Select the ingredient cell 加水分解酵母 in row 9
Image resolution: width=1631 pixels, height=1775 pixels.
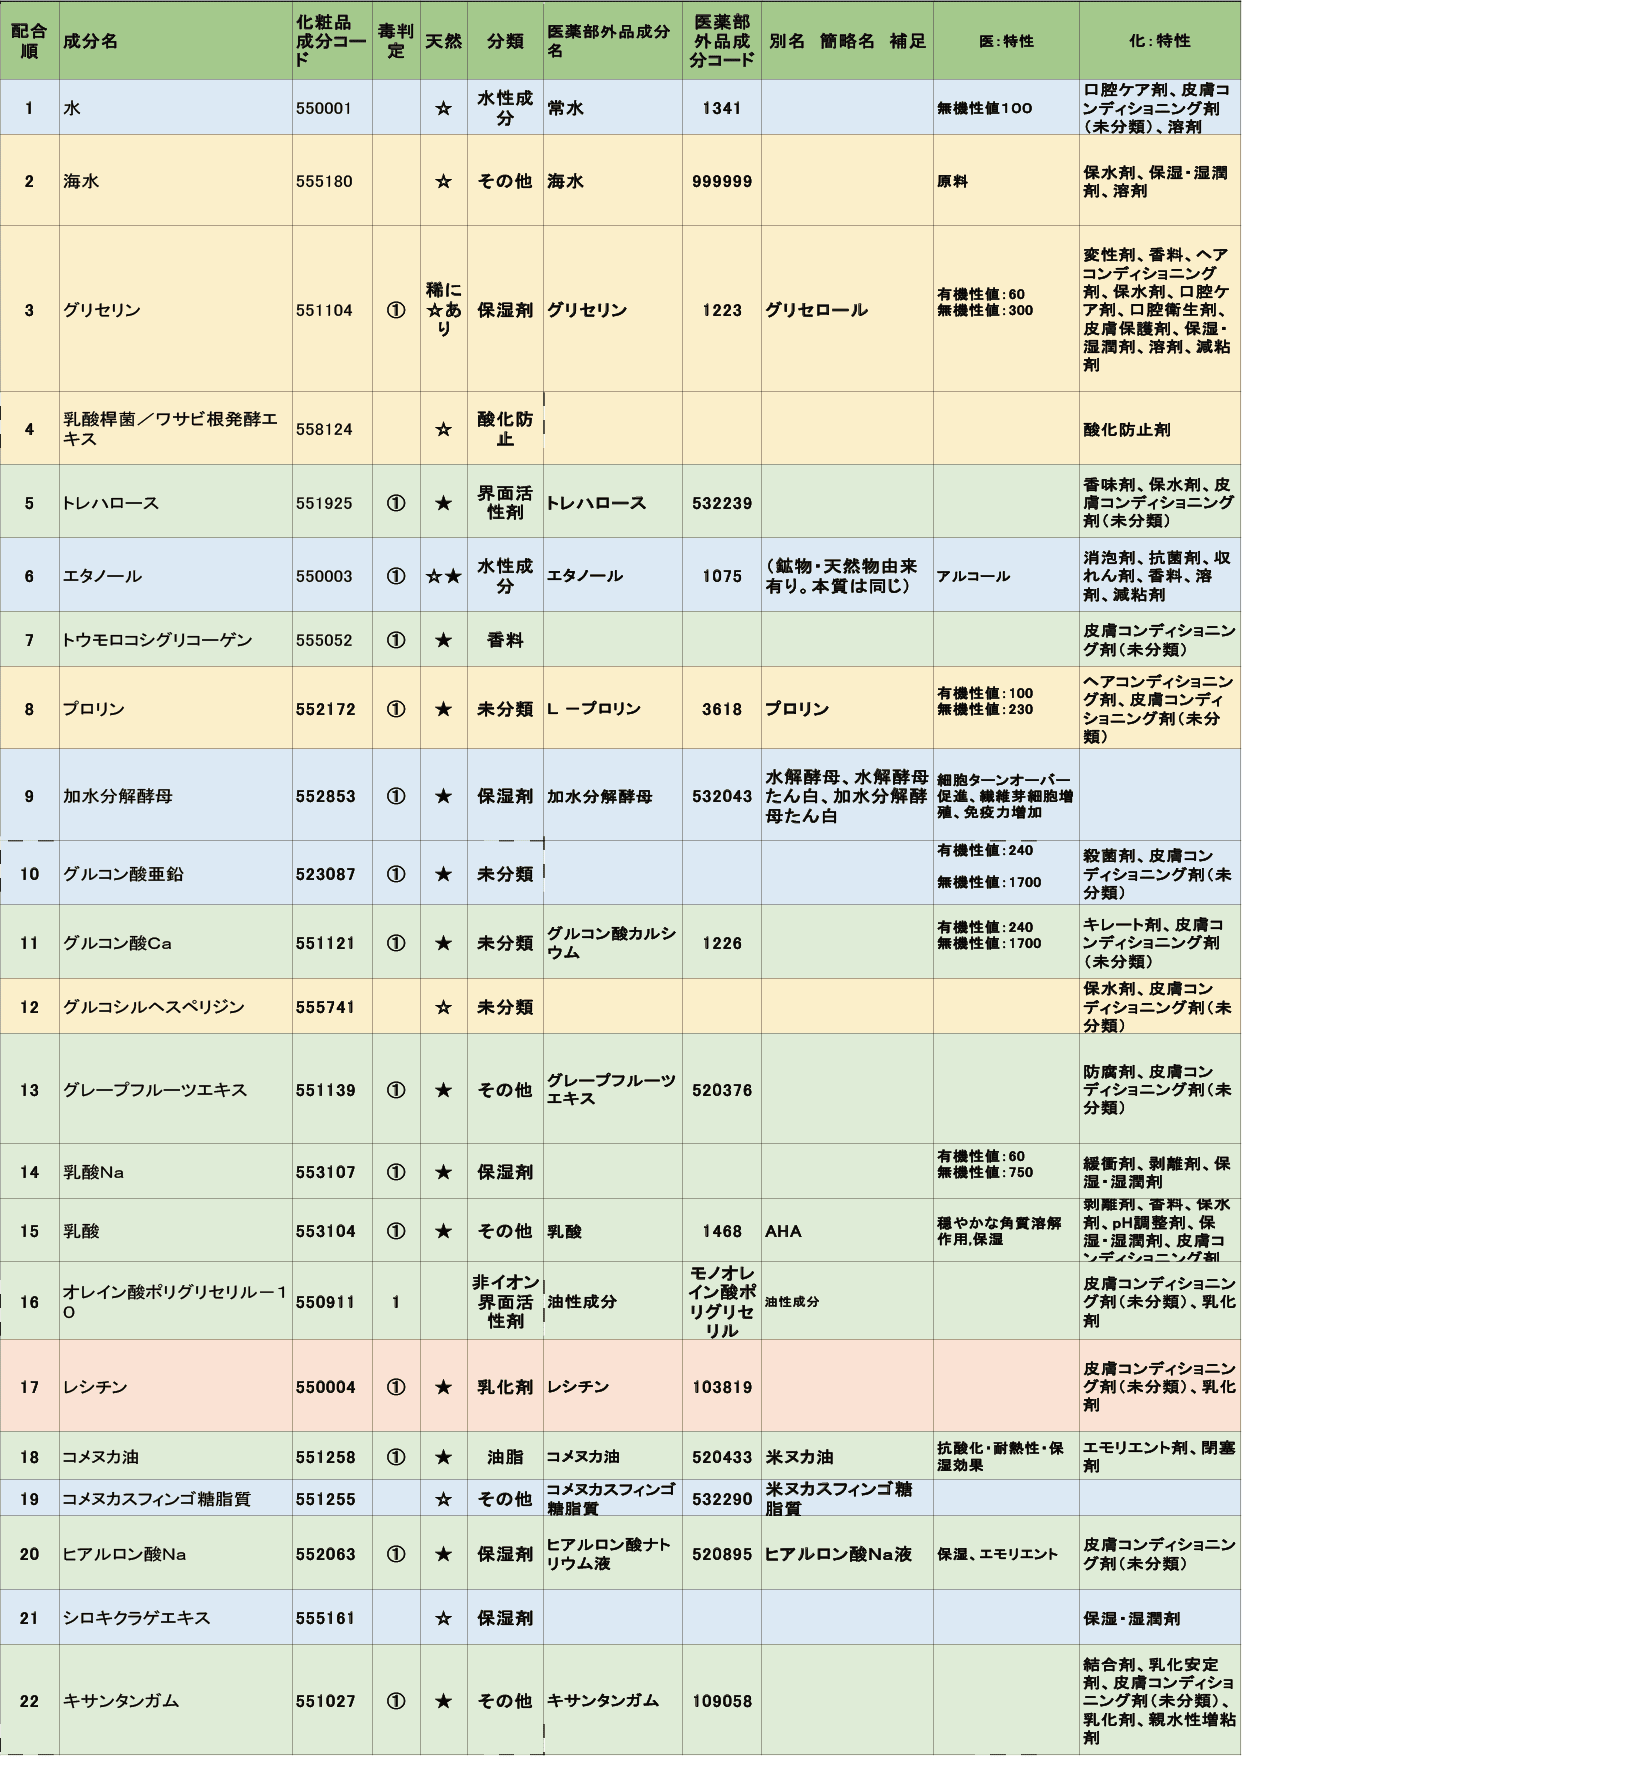[176, 796]
